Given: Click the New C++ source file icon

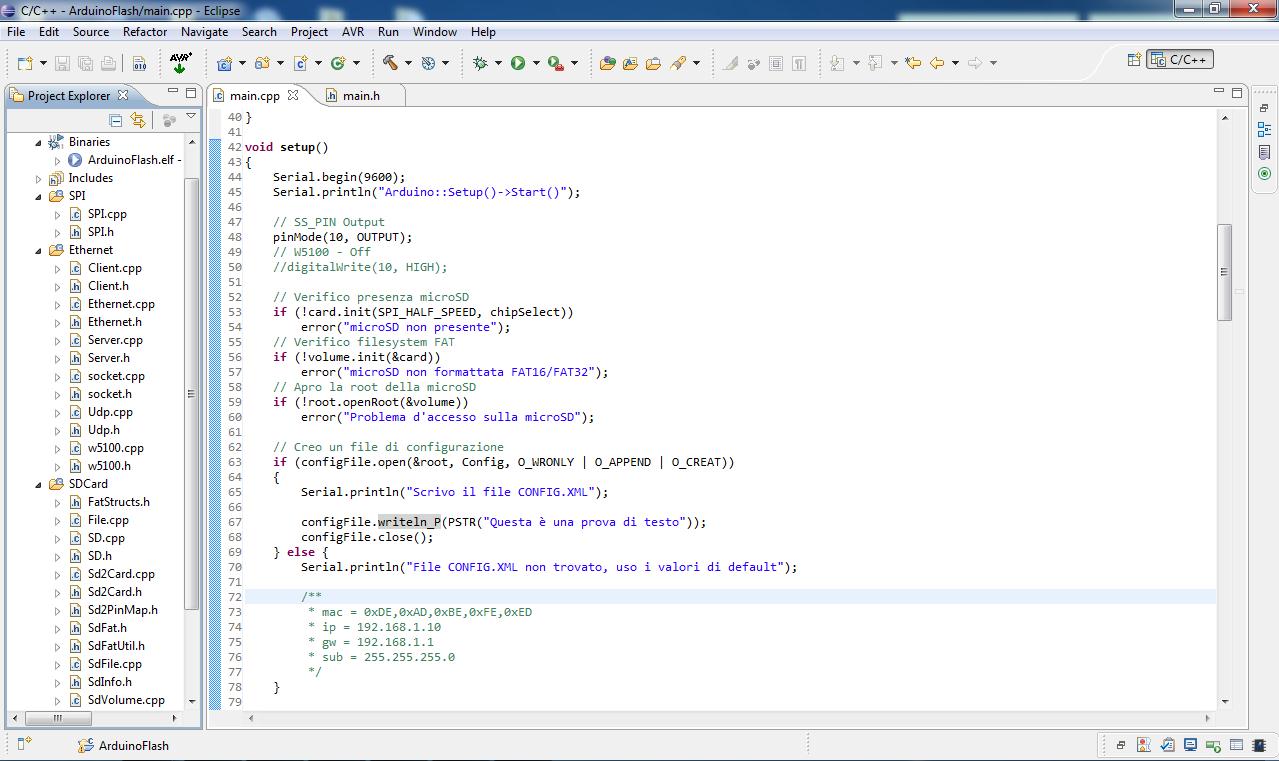Looking at the screenshot, I should pyautogui.click(x=300, y=63).
